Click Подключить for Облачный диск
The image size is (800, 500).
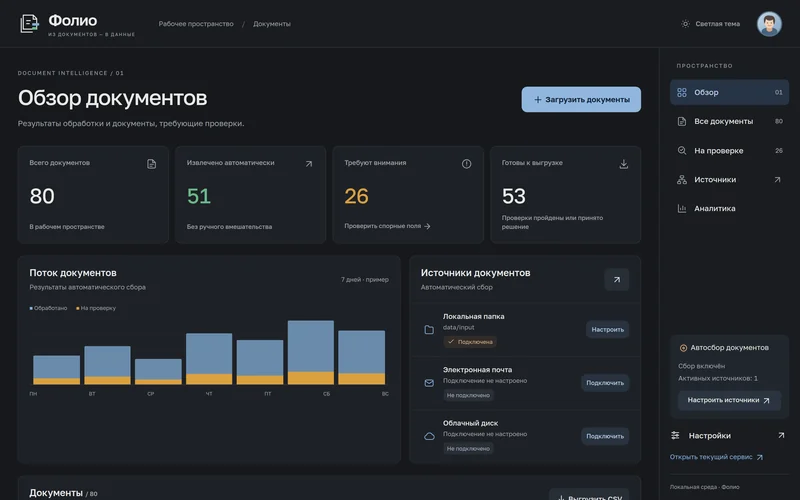point(605,436)
